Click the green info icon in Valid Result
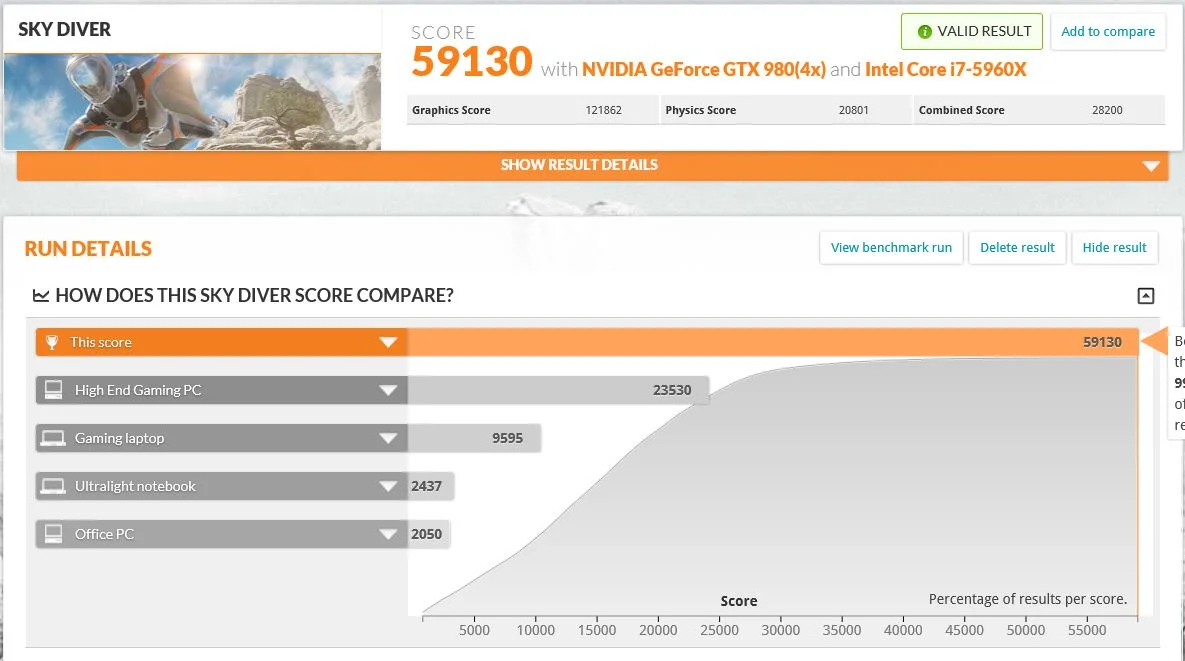The height and width of the screenshot is (661, 1185). coord(924,32)
